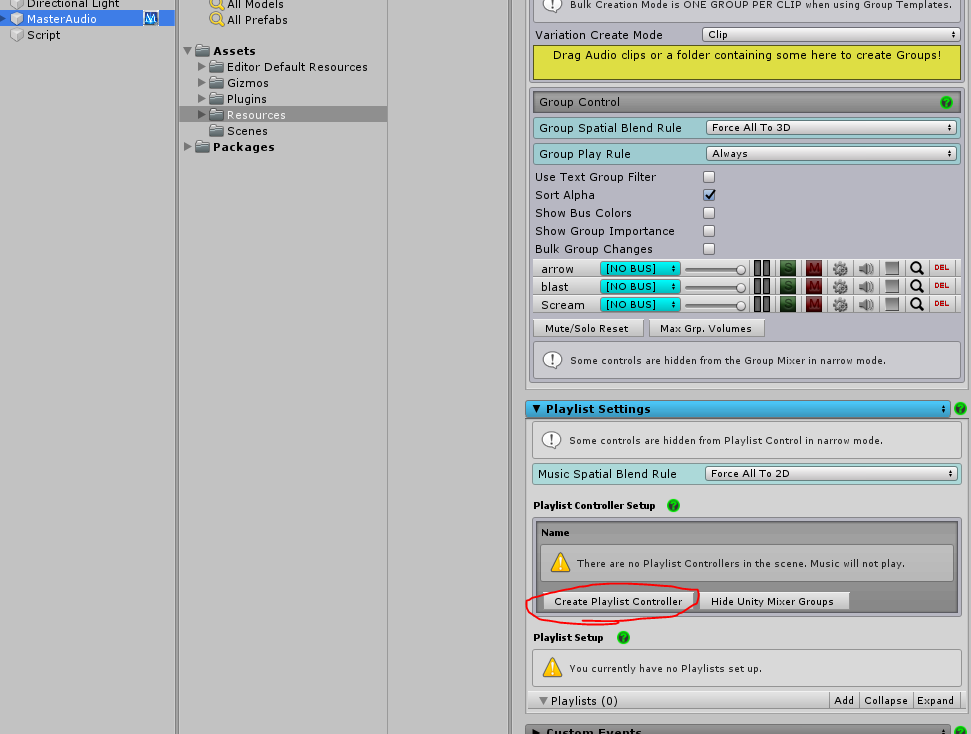Viewport: 971px width, 734px height.
Task: Adjust the Scream group volume slider
Action: [x=714, y=305]
